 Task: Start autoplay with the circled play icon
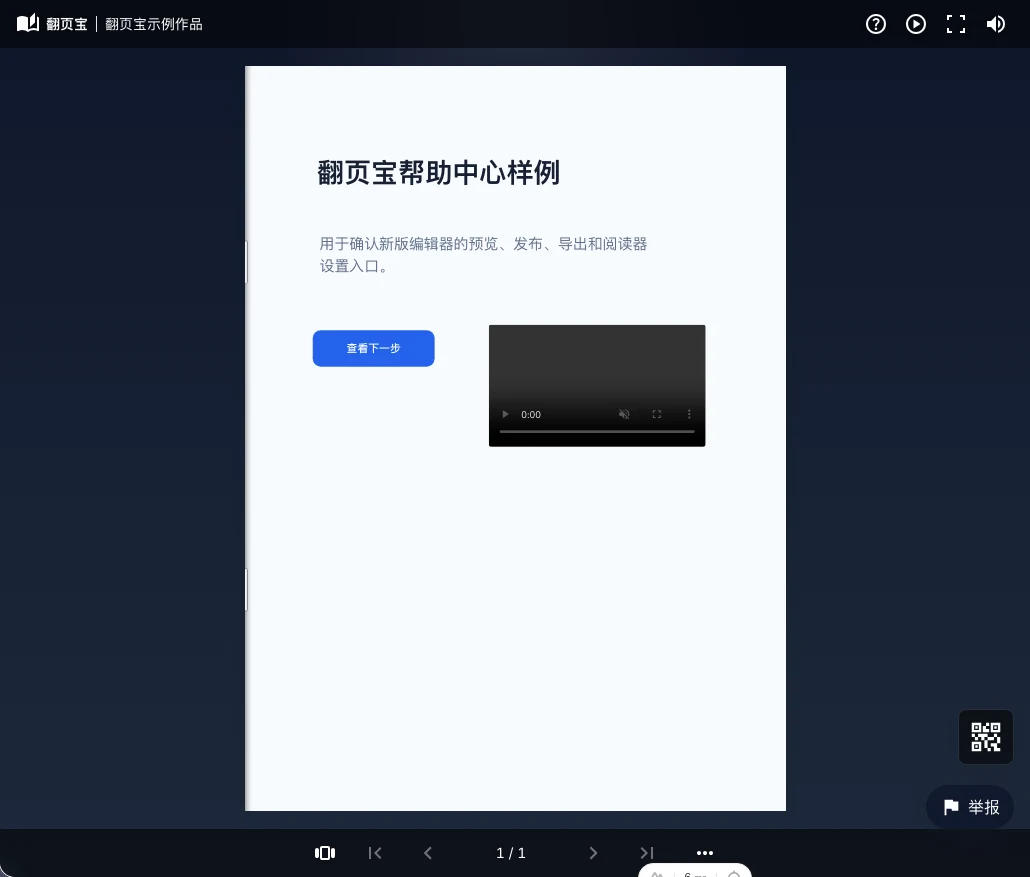point(916,24)
